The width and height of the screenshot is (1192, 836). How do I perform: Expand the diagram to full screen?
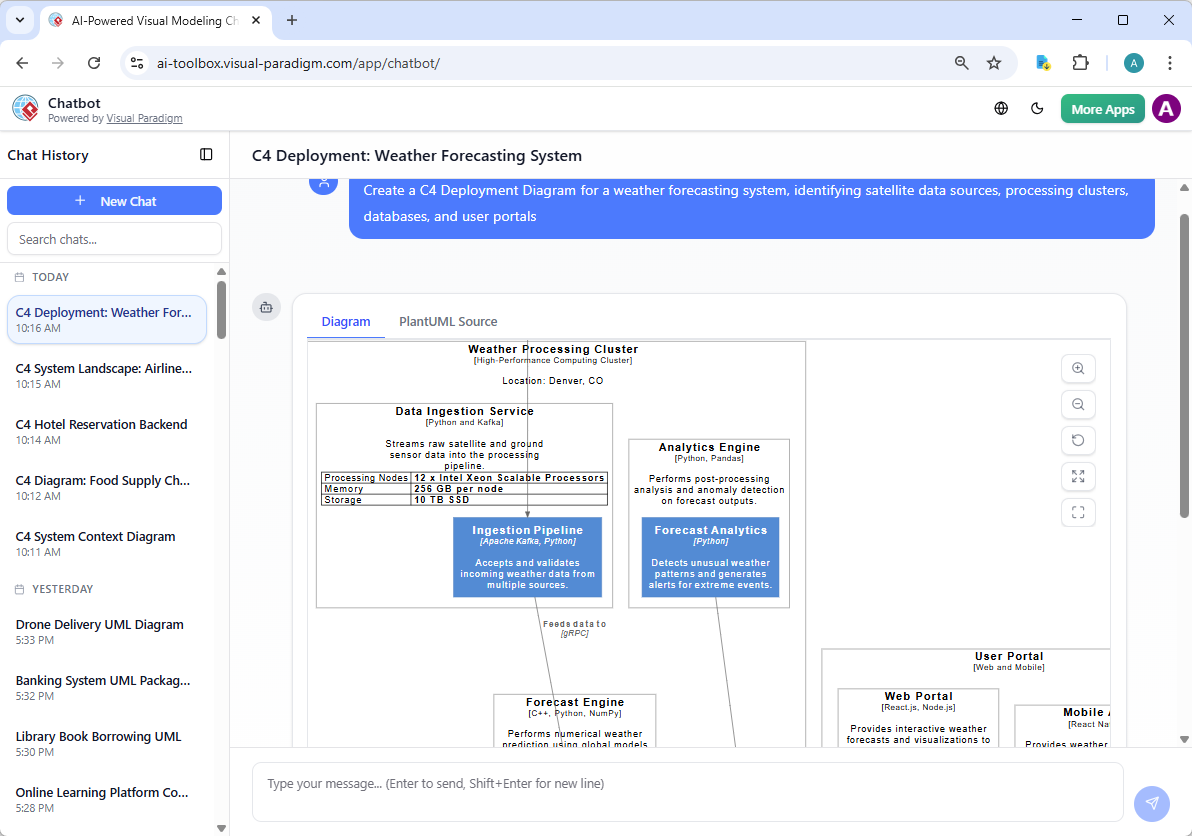coord(1078,476)
